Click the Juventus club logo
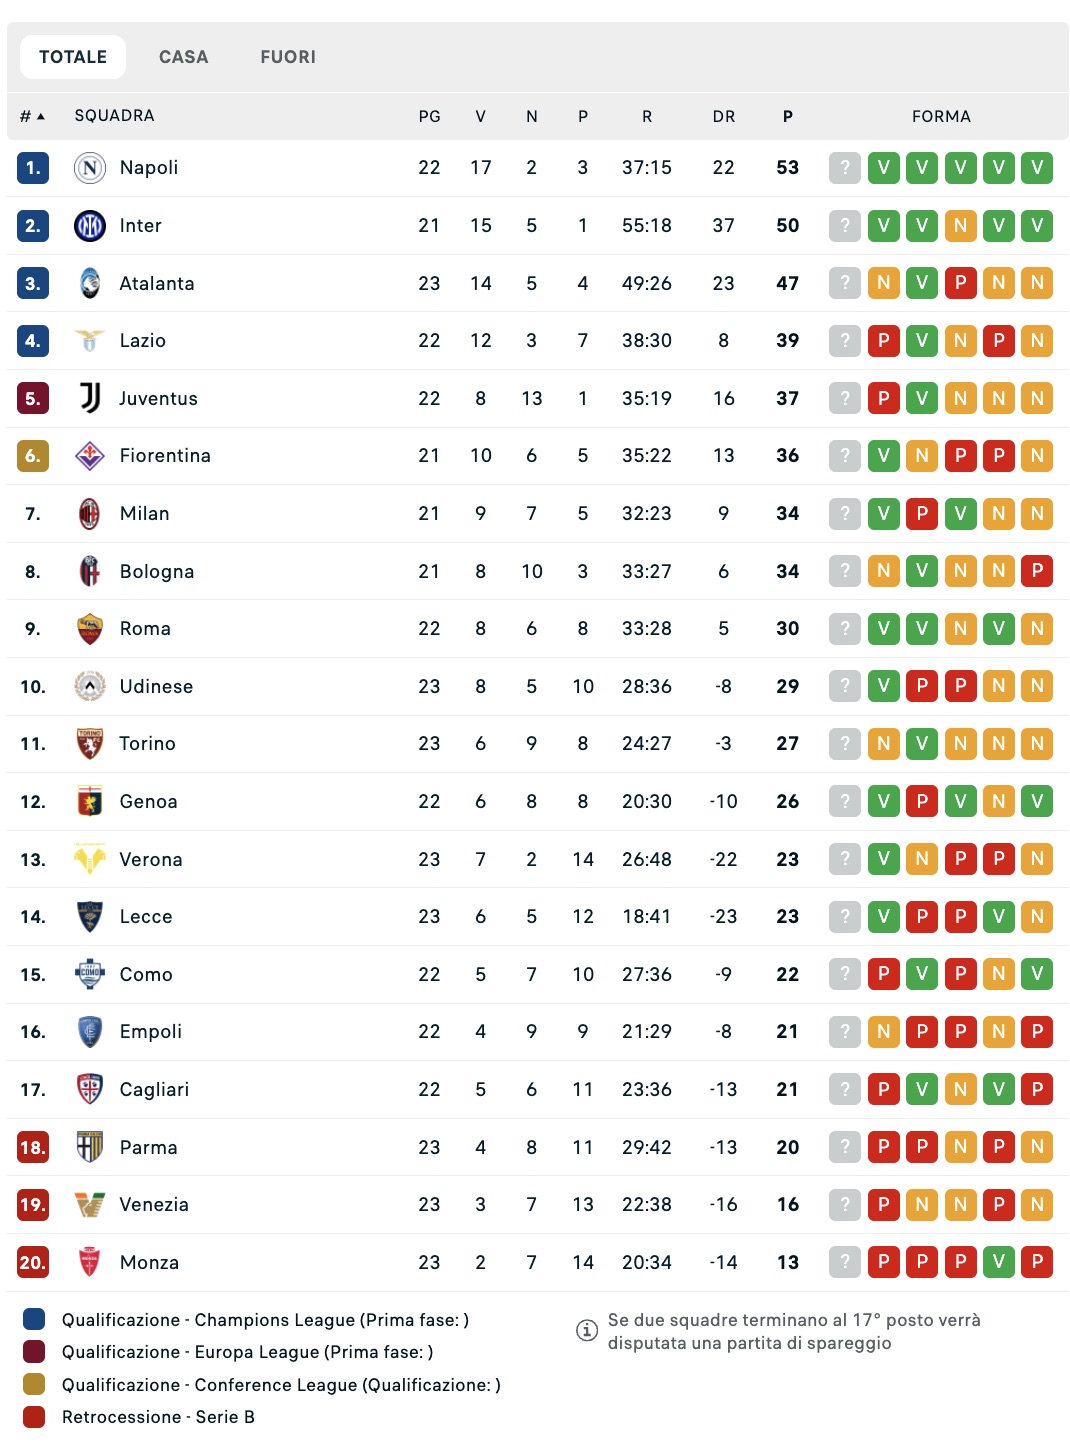 point(90,398)
